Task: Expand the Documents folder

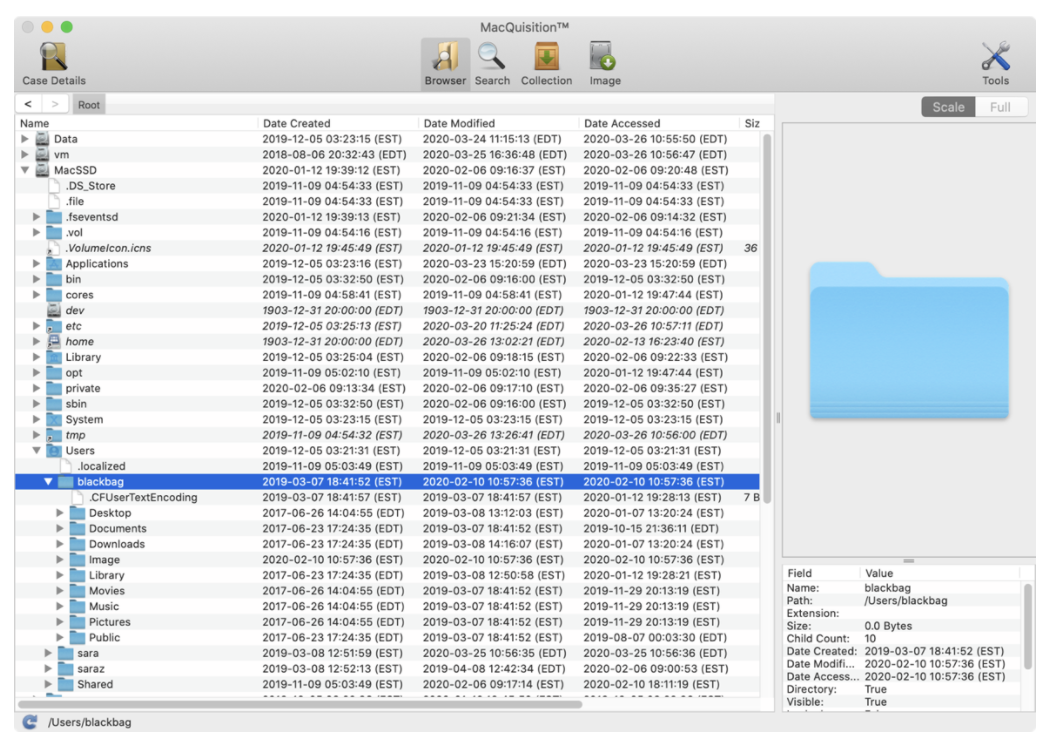Action: pos(60,528)
